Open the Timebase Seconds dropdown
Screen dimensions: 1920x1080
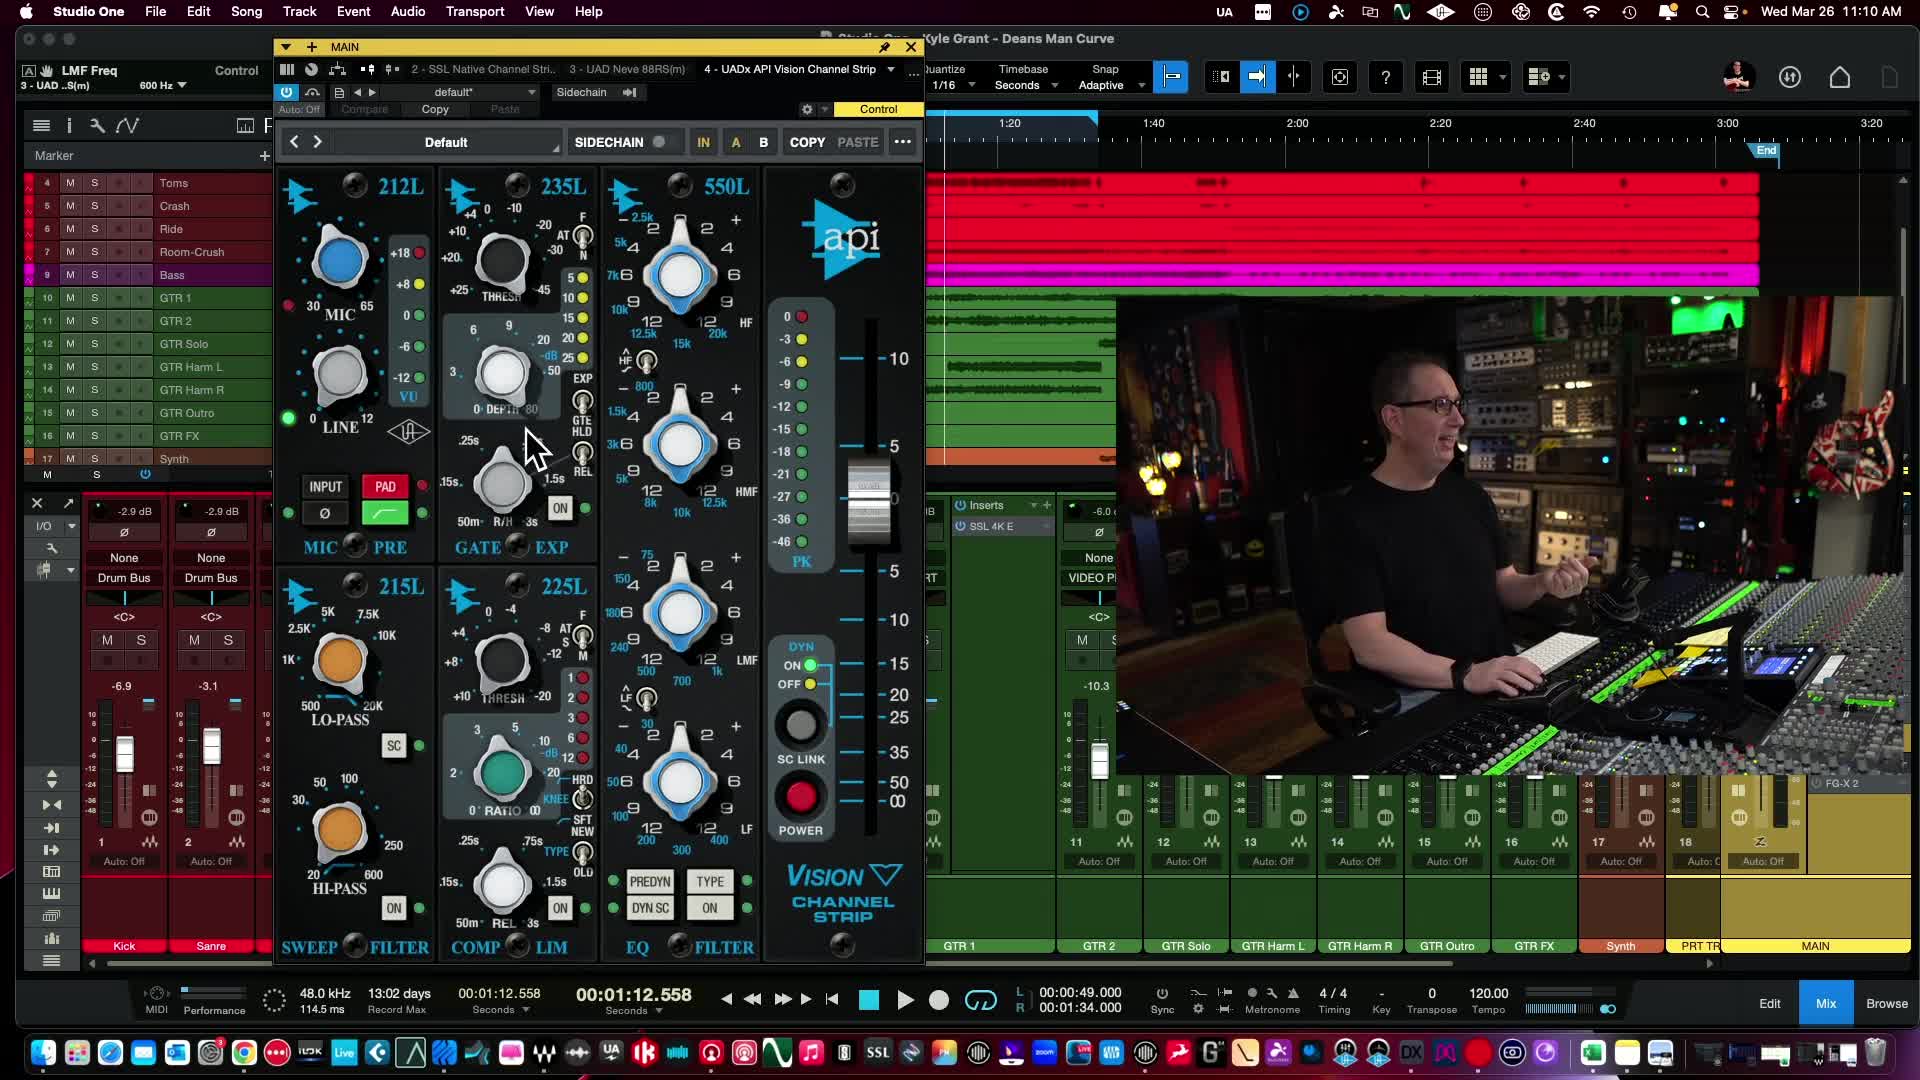tap(1026, 85)
